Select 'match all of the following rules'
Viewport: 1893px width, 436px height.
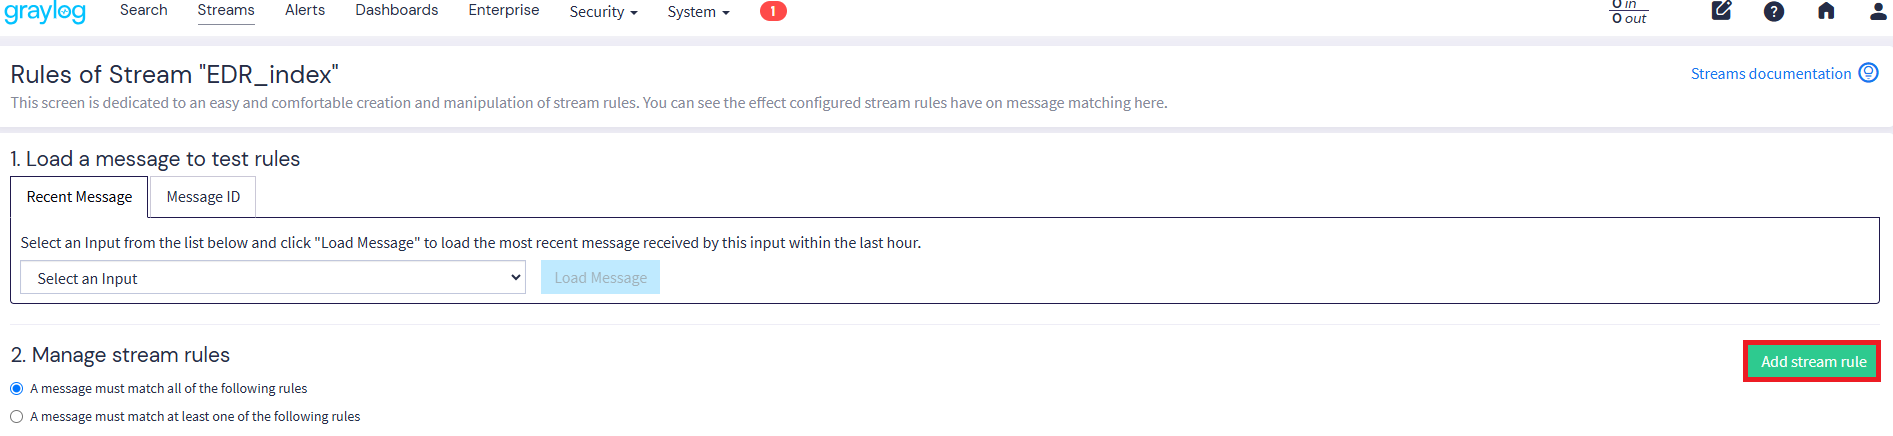(17, 388)
